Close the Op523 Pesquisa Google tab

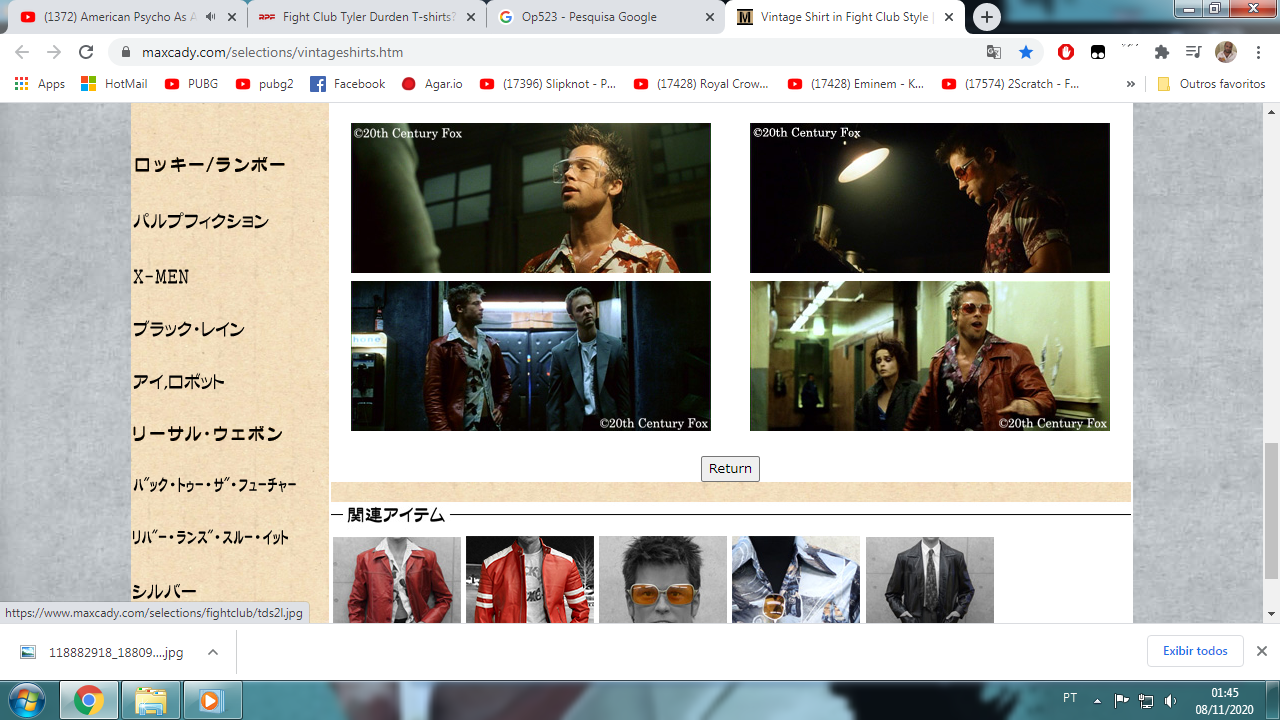click(x=710, y=17)
